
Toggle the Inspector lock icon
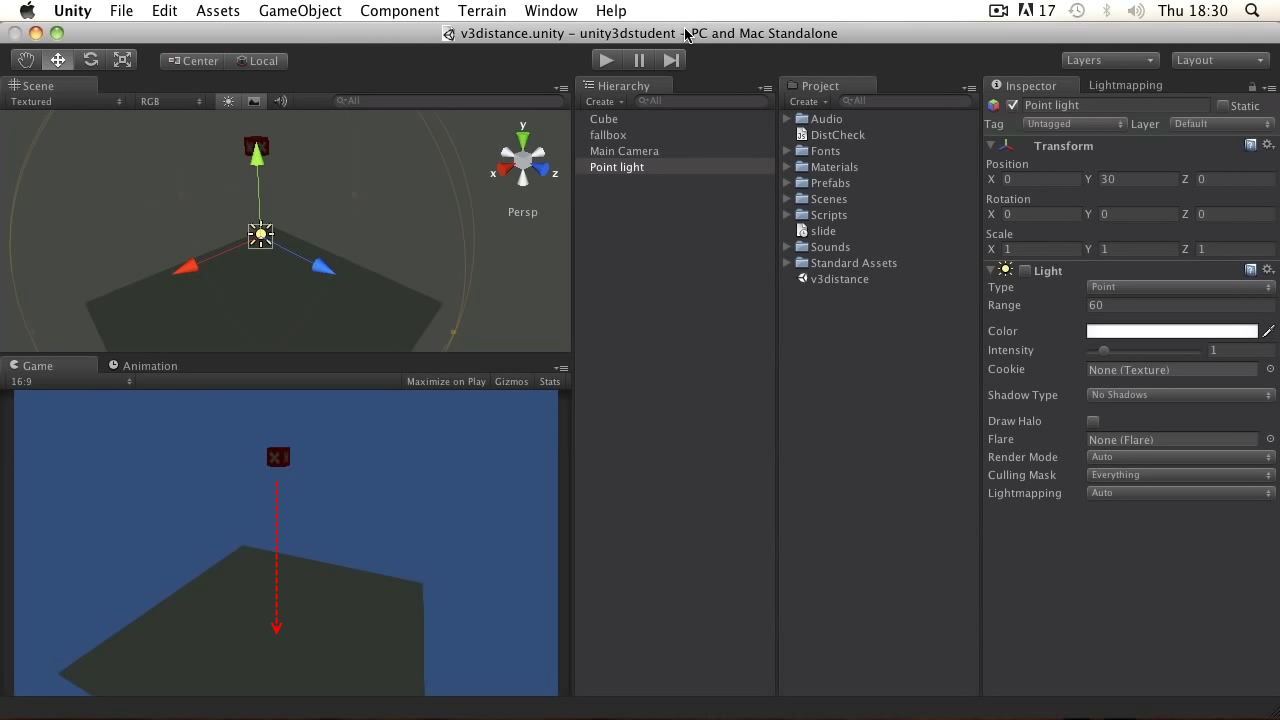(1252, 87)
